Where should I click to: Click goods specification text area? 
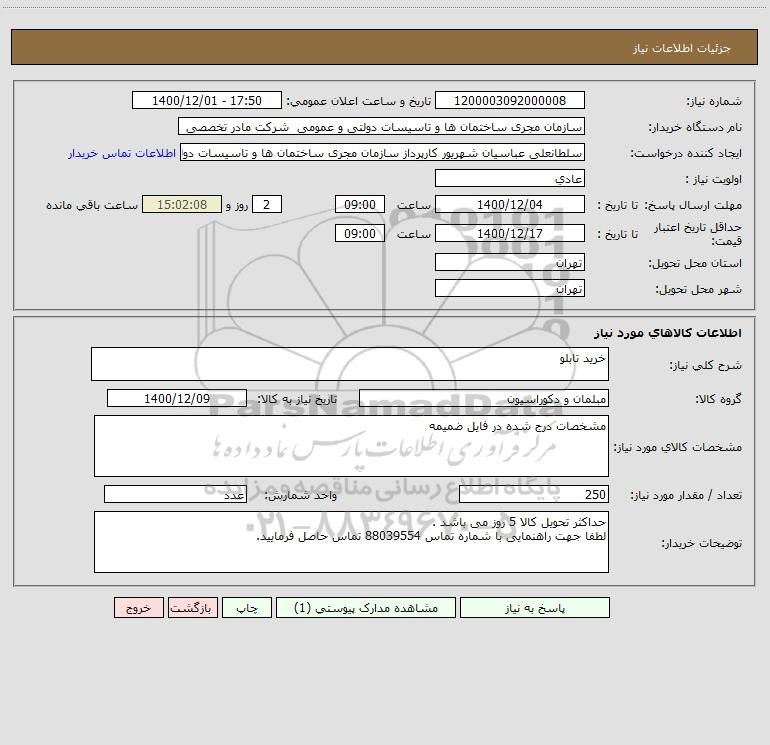click(x=351, y=446)
